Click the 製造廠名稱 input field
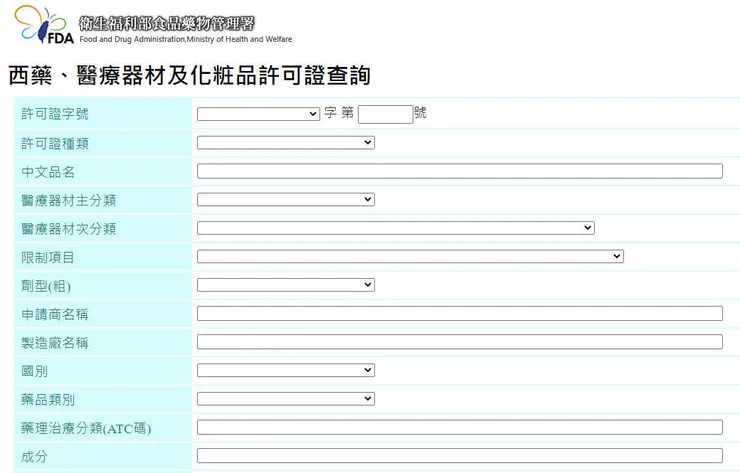 [460, 342]
